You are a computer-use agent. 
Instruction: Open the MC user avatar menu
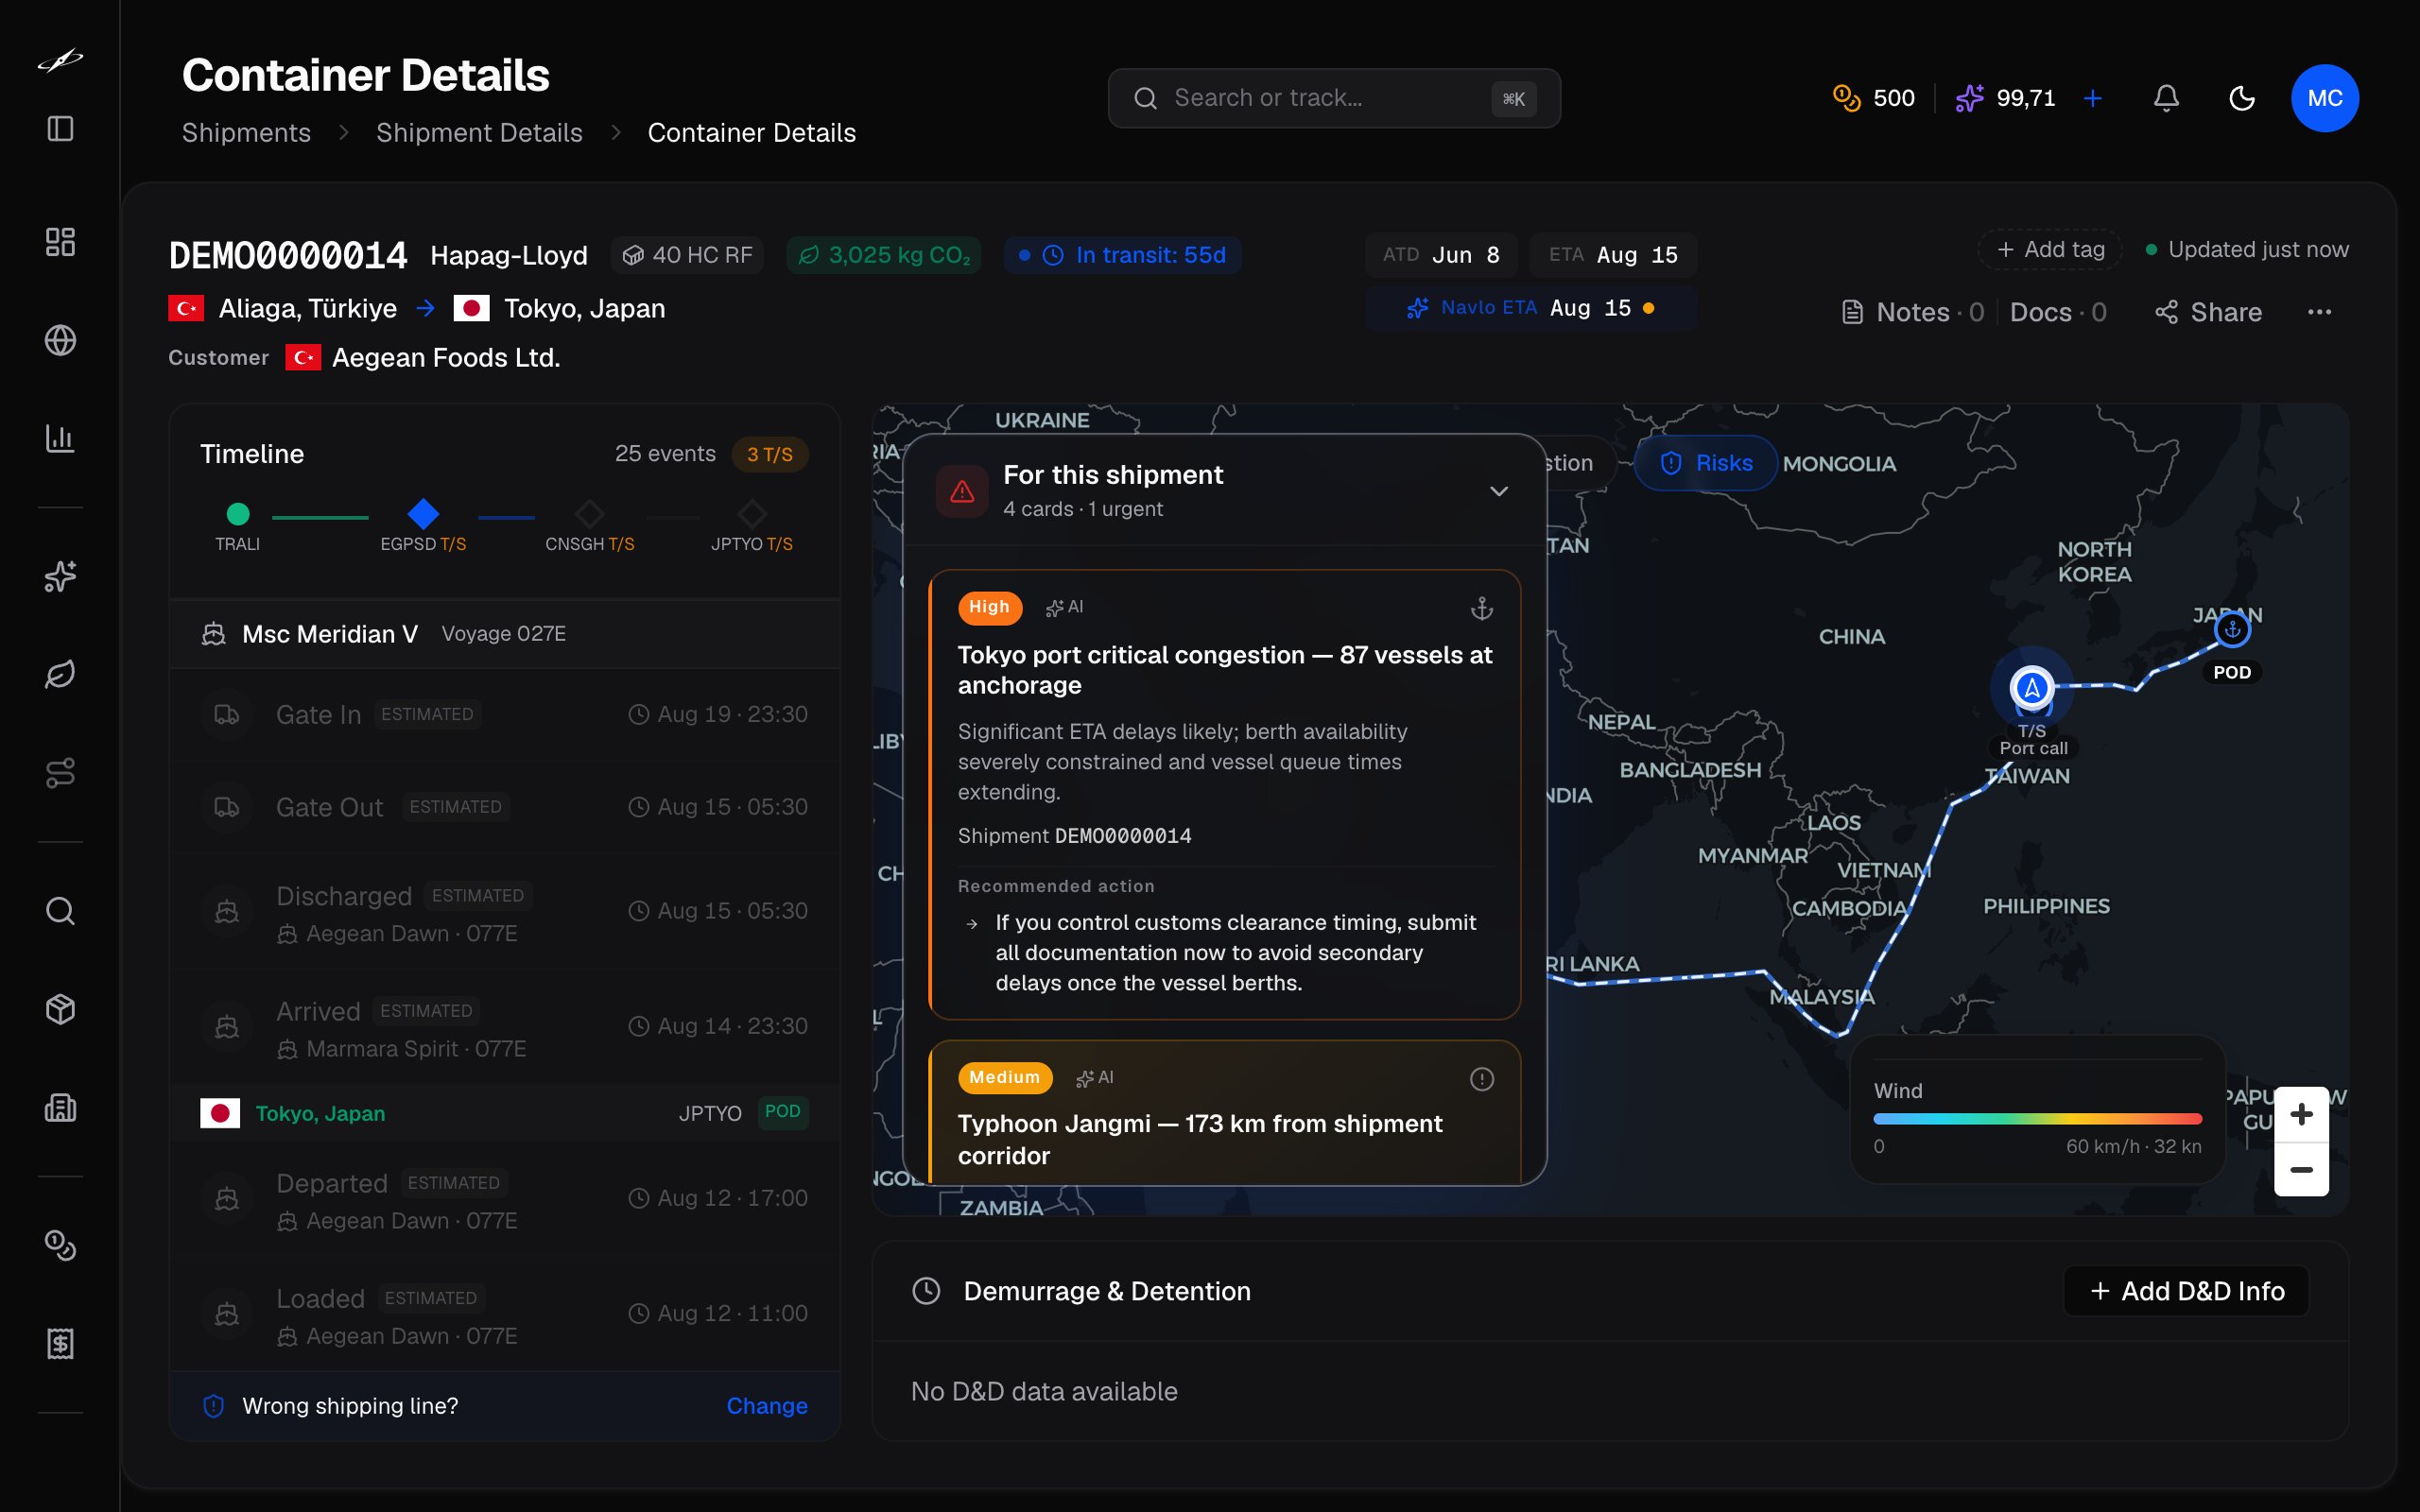pyautogui.click(x=2325, y=98)
